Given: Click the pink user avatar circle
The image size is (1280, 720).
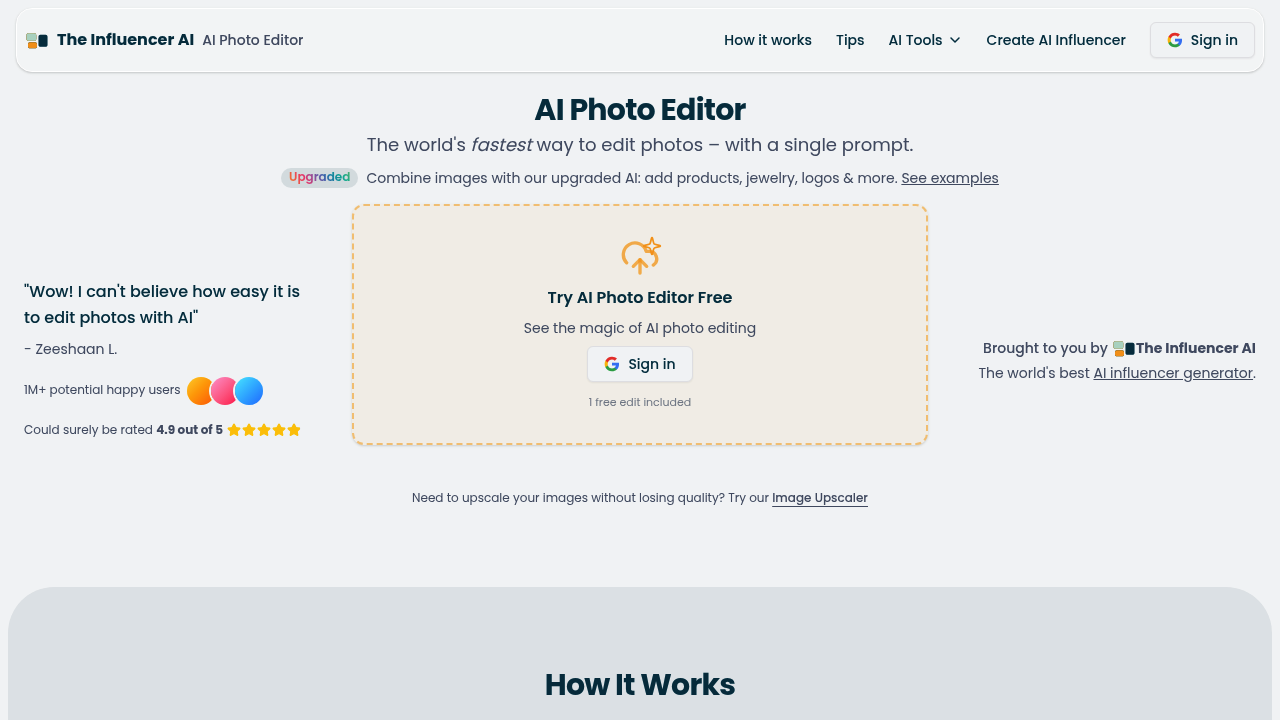Looking at the screenshot, I should click(224, 390).
